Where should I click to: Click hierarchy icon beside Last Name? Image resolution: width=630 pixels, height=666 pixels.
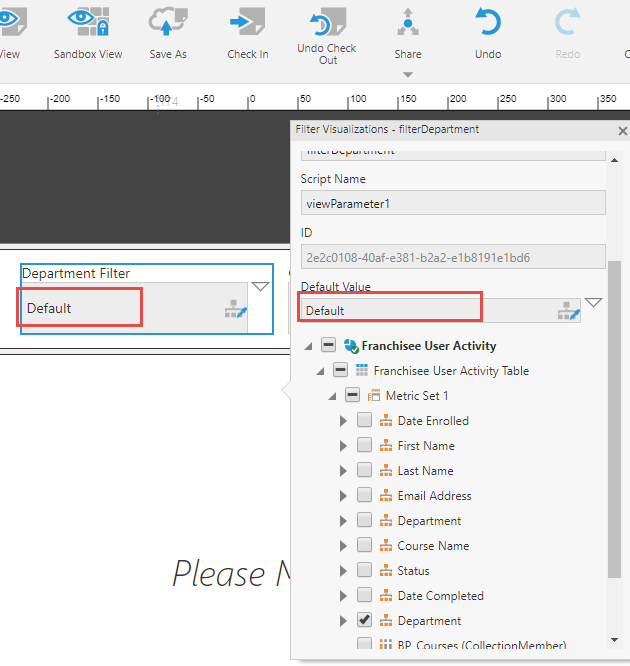[386, 471]
